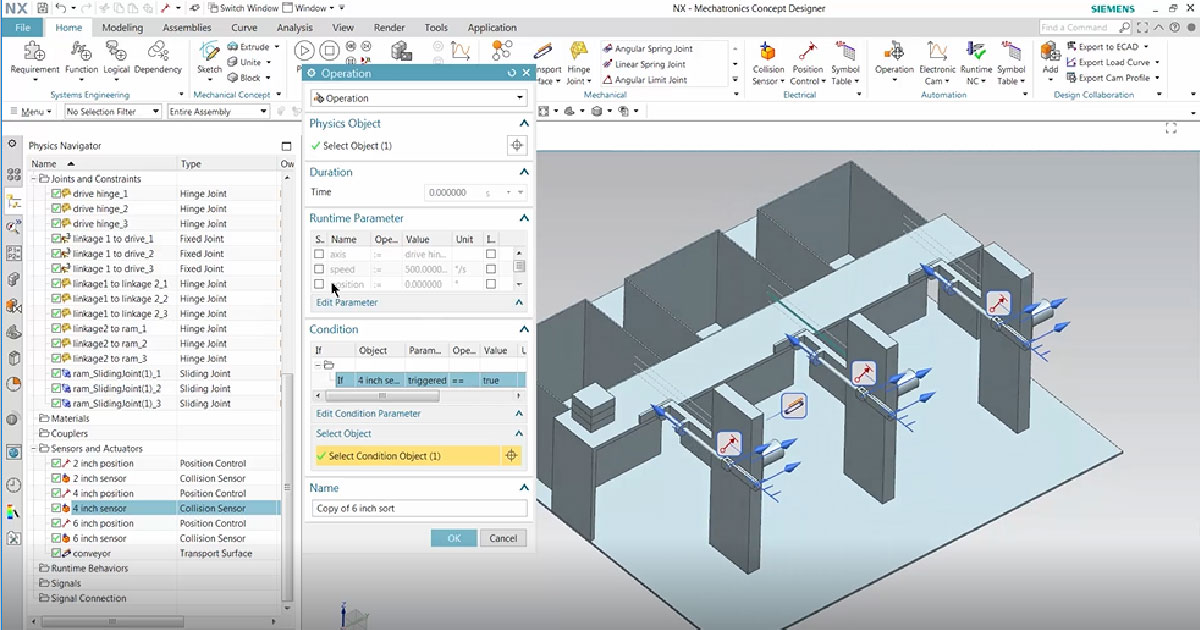Switch to the Render tab
The width and height of the screenshot is (1200, 630).
(389, 27)
